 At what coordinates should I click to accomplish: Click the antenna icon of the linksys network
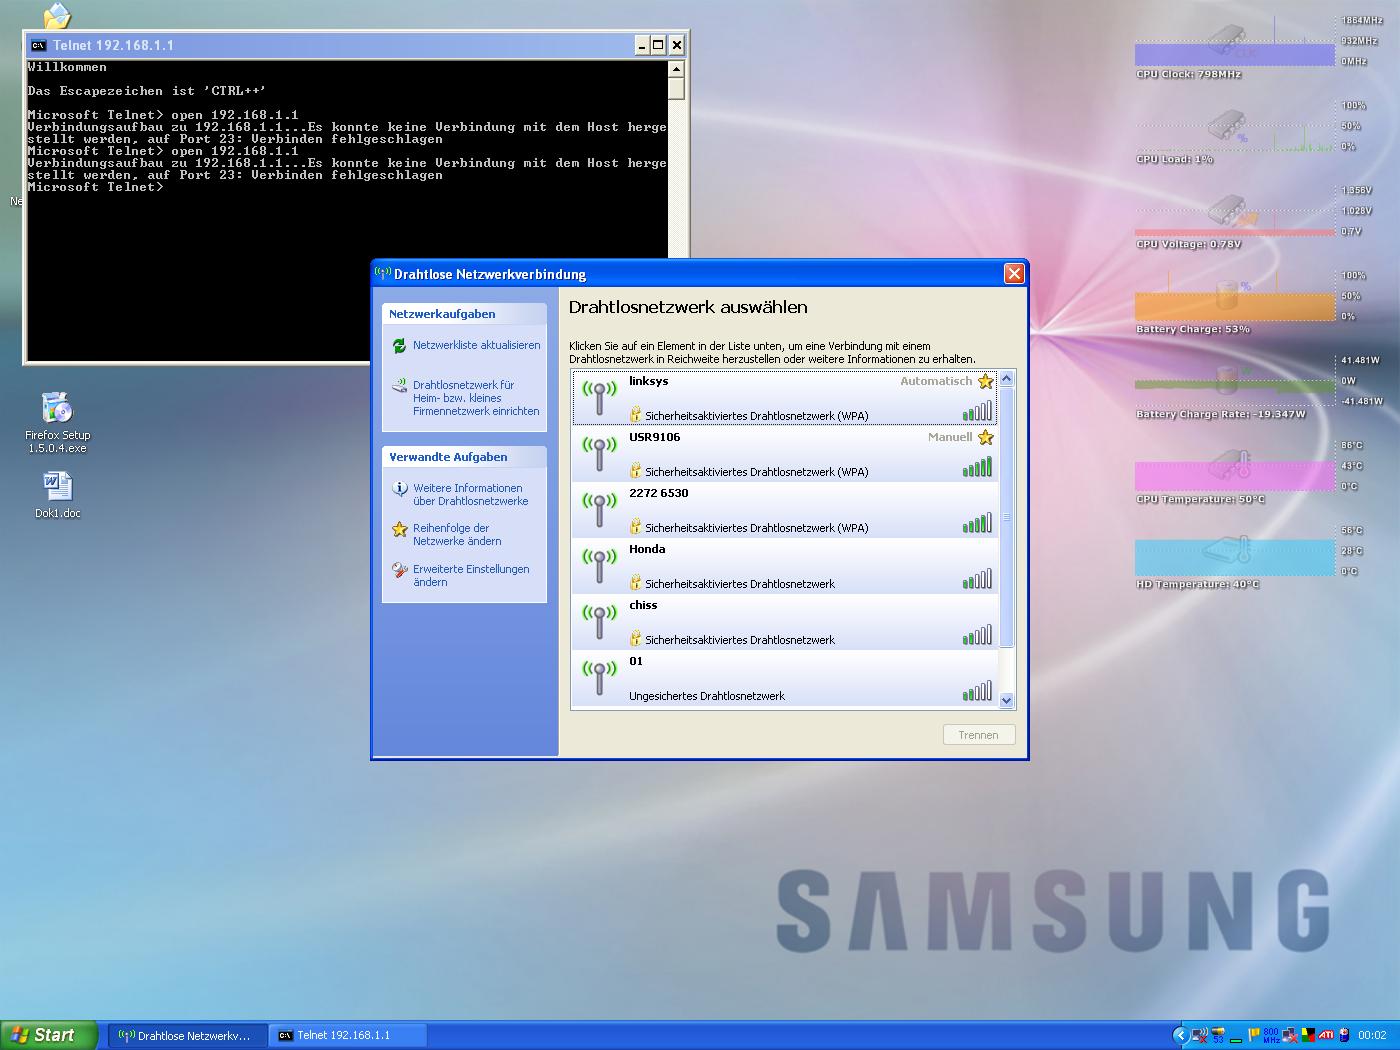[x=599, y=397]
